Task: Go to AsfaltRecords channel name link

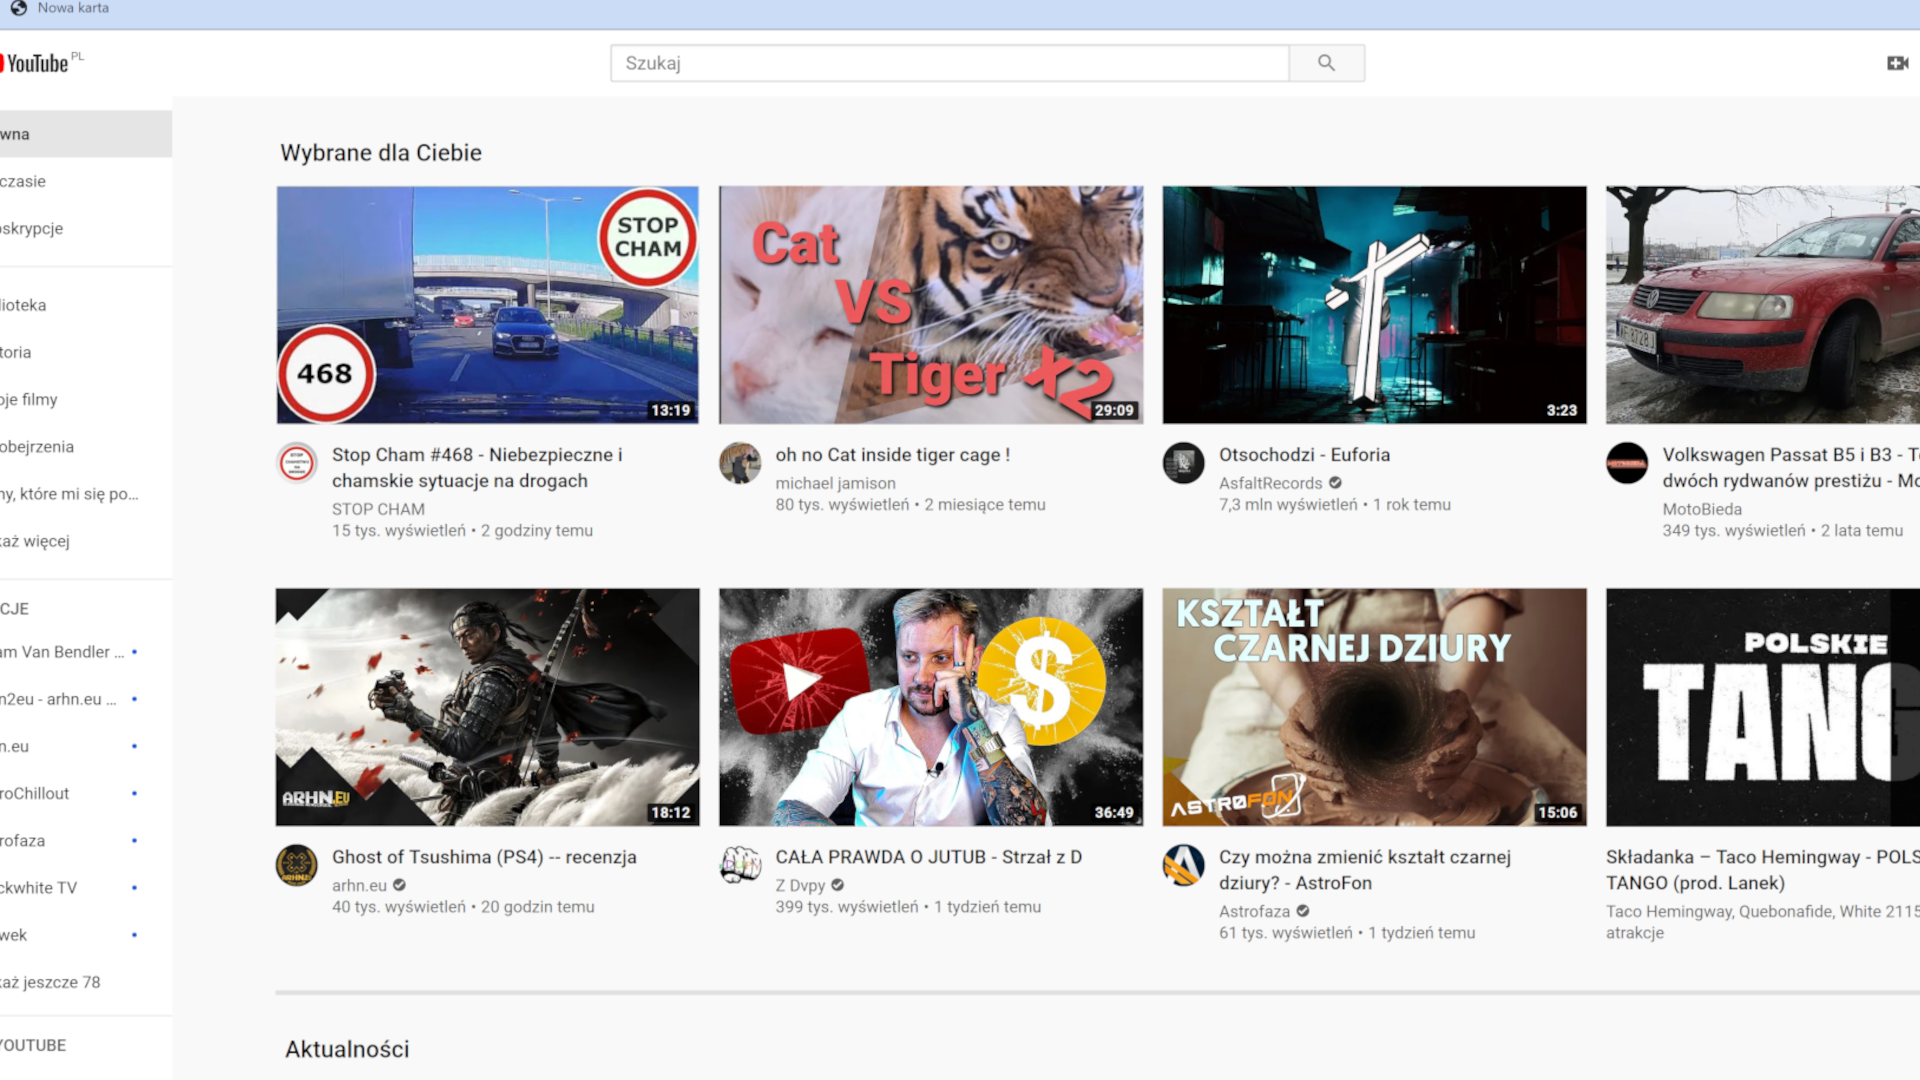Action: [1270, 483]
